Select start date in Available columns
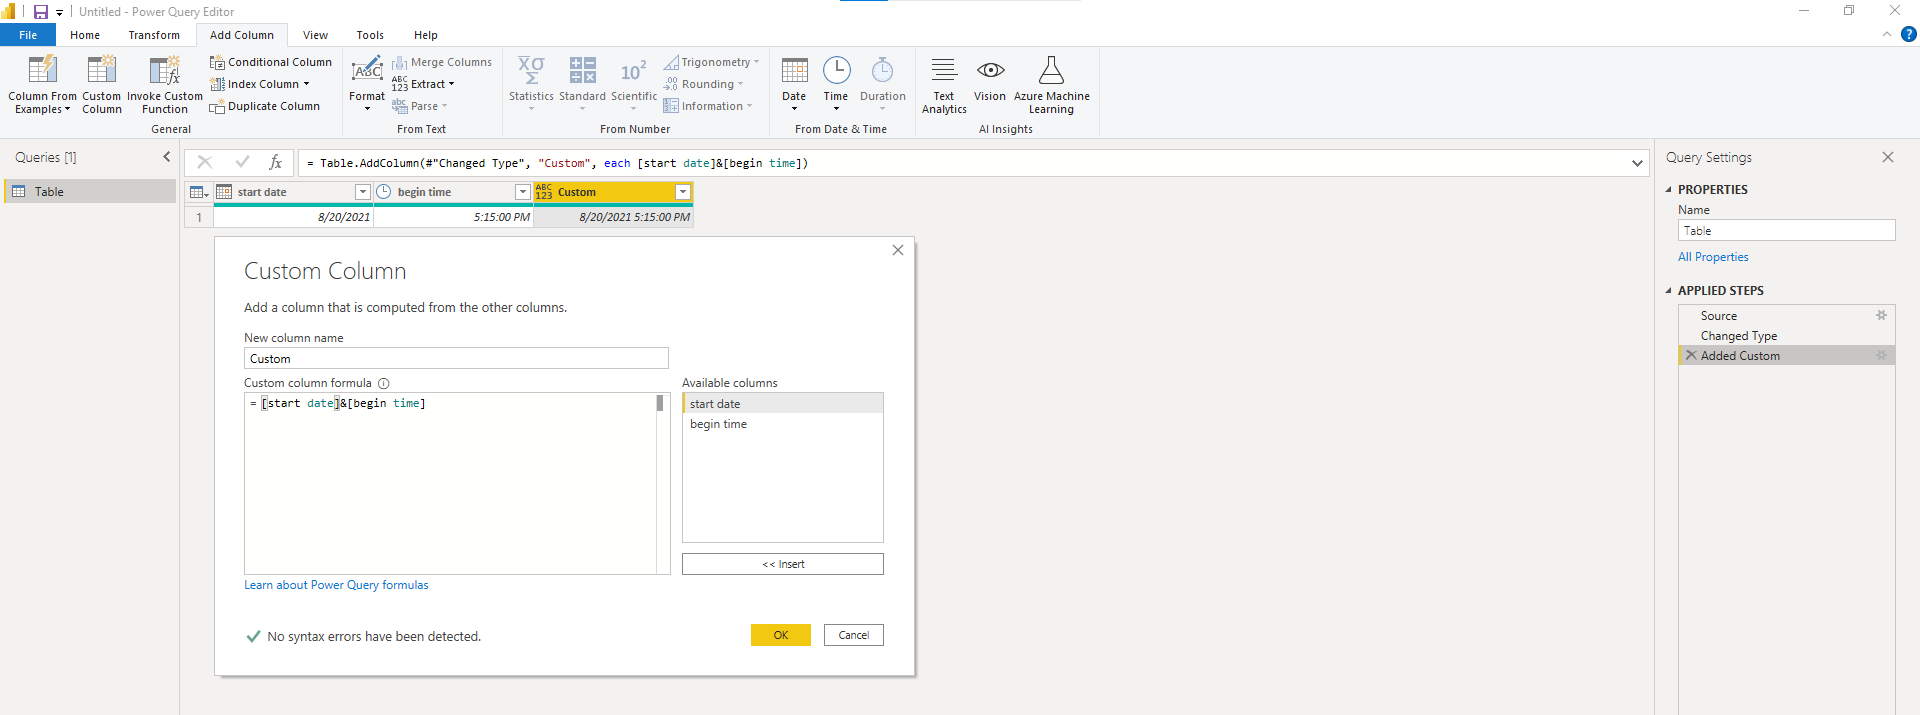 pos(783,404)
